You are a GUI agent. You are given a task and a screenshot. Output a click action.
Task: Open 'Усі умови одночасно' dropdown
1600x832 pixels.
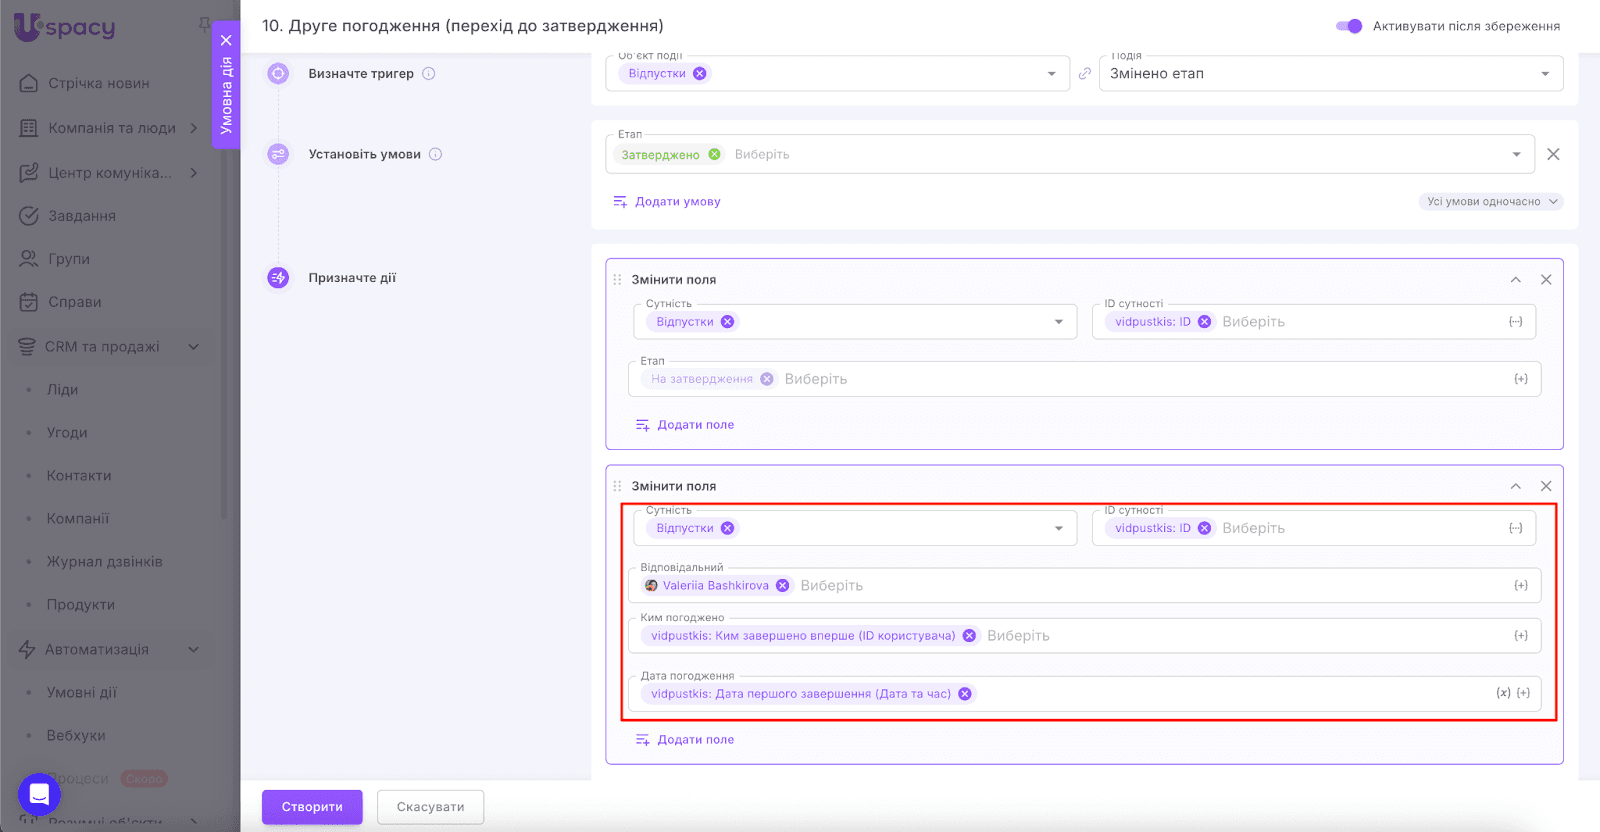pyautogui.click(x=1490, y=202)
